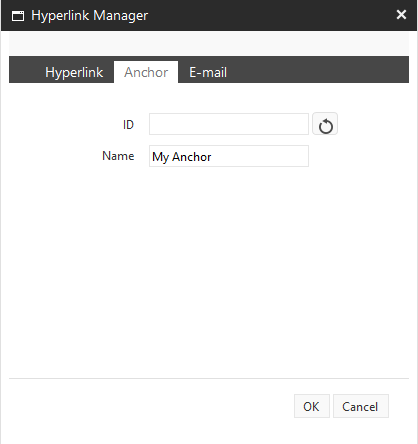Confirm with the OK button

pyautogui.click(x=312, y=406)
